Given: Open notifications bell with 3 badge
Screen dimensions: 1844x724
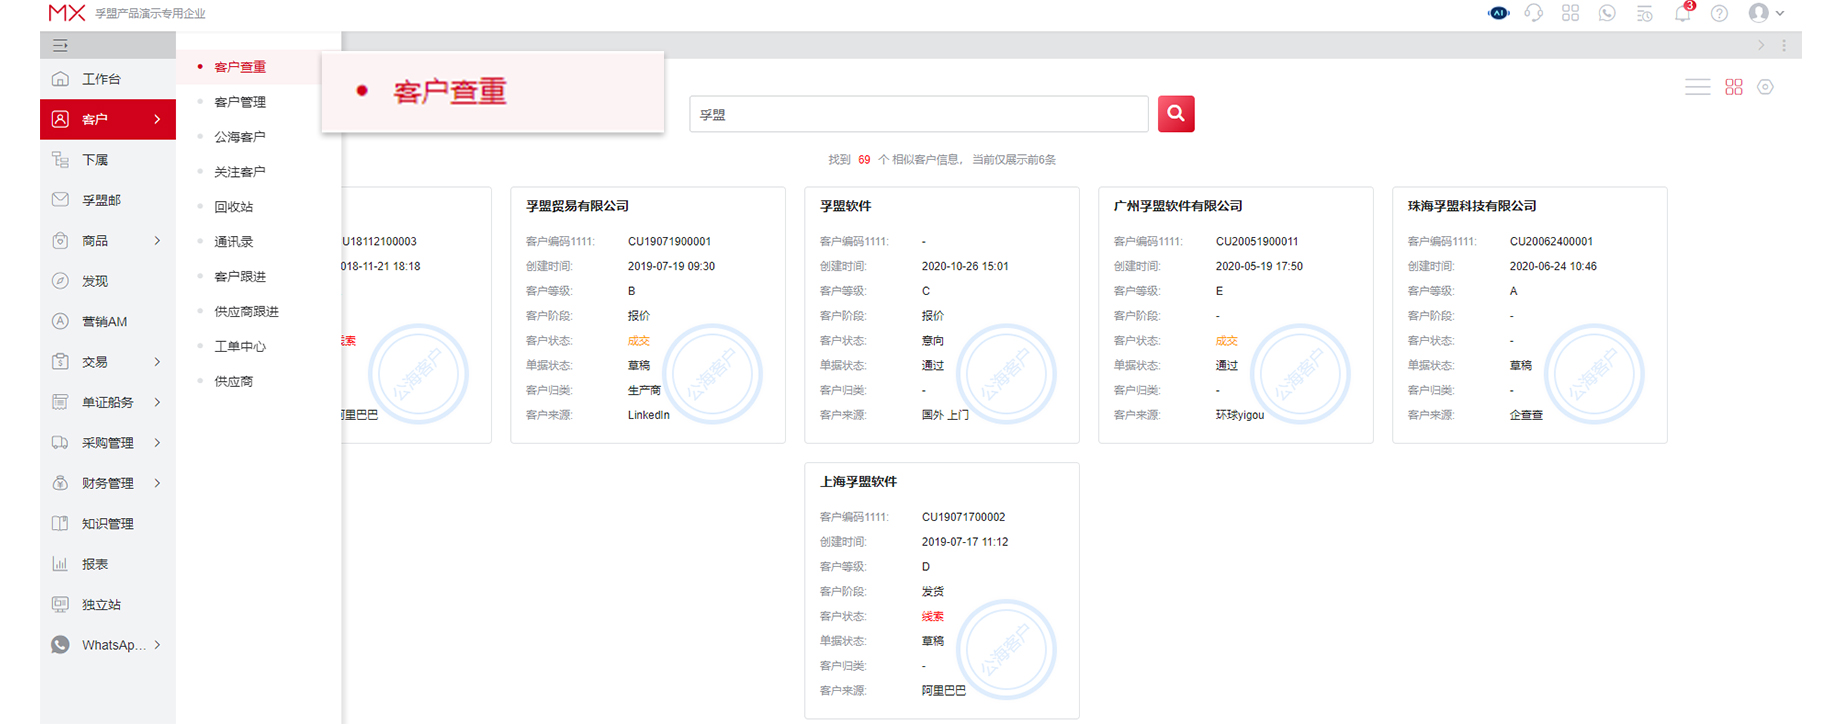Looking at the screenshot, I should click(1683, 13).
